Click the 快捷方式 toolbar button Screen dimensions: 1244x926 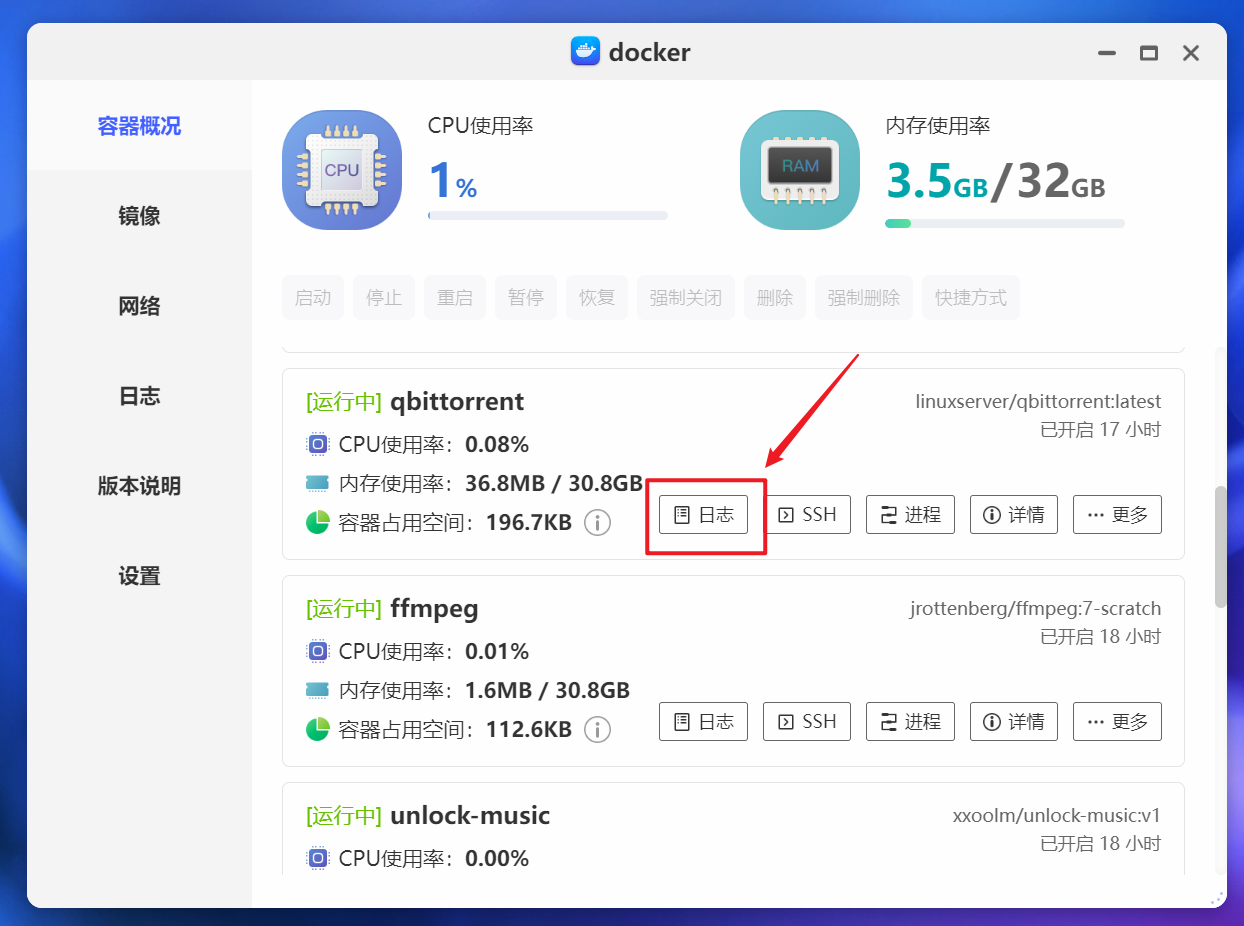971,298
